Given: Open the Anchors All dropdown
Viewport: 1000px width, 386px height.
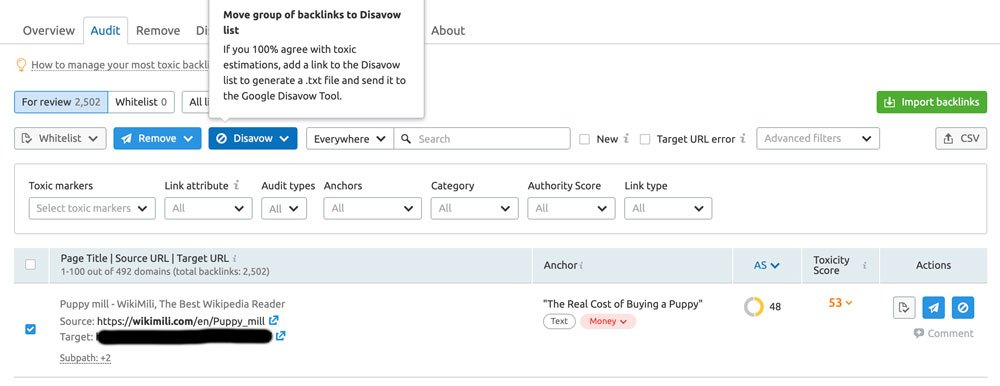Looking at the screenshot, I should [x=372, y=208].
